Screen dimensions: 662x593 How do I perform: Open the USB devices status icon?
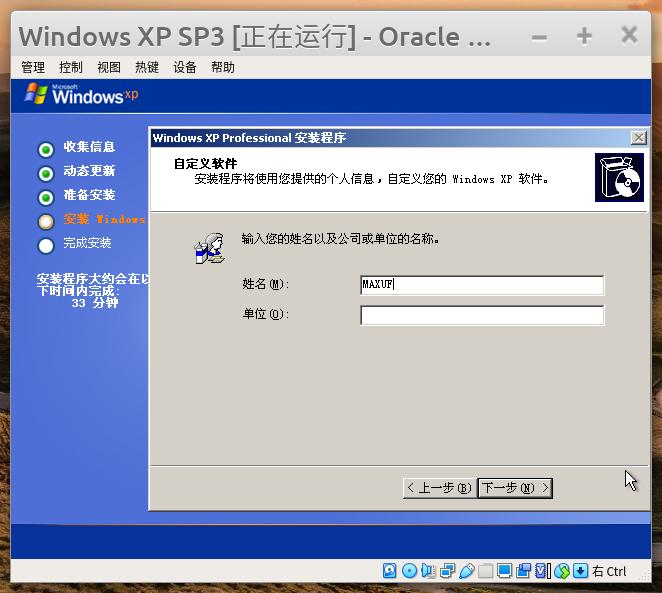tap(467, 571)
